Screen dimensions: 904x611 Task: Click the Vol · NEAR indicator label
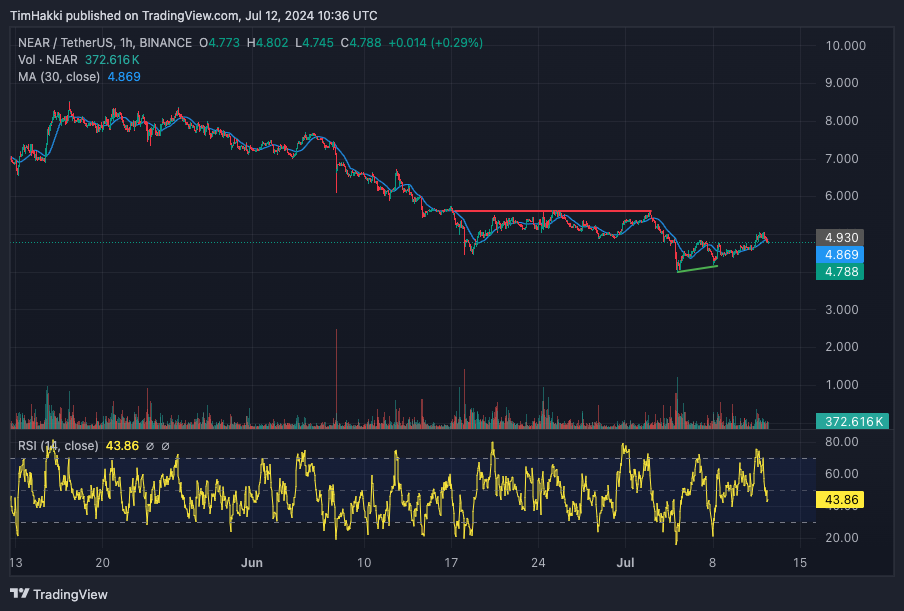pos(46,60)
